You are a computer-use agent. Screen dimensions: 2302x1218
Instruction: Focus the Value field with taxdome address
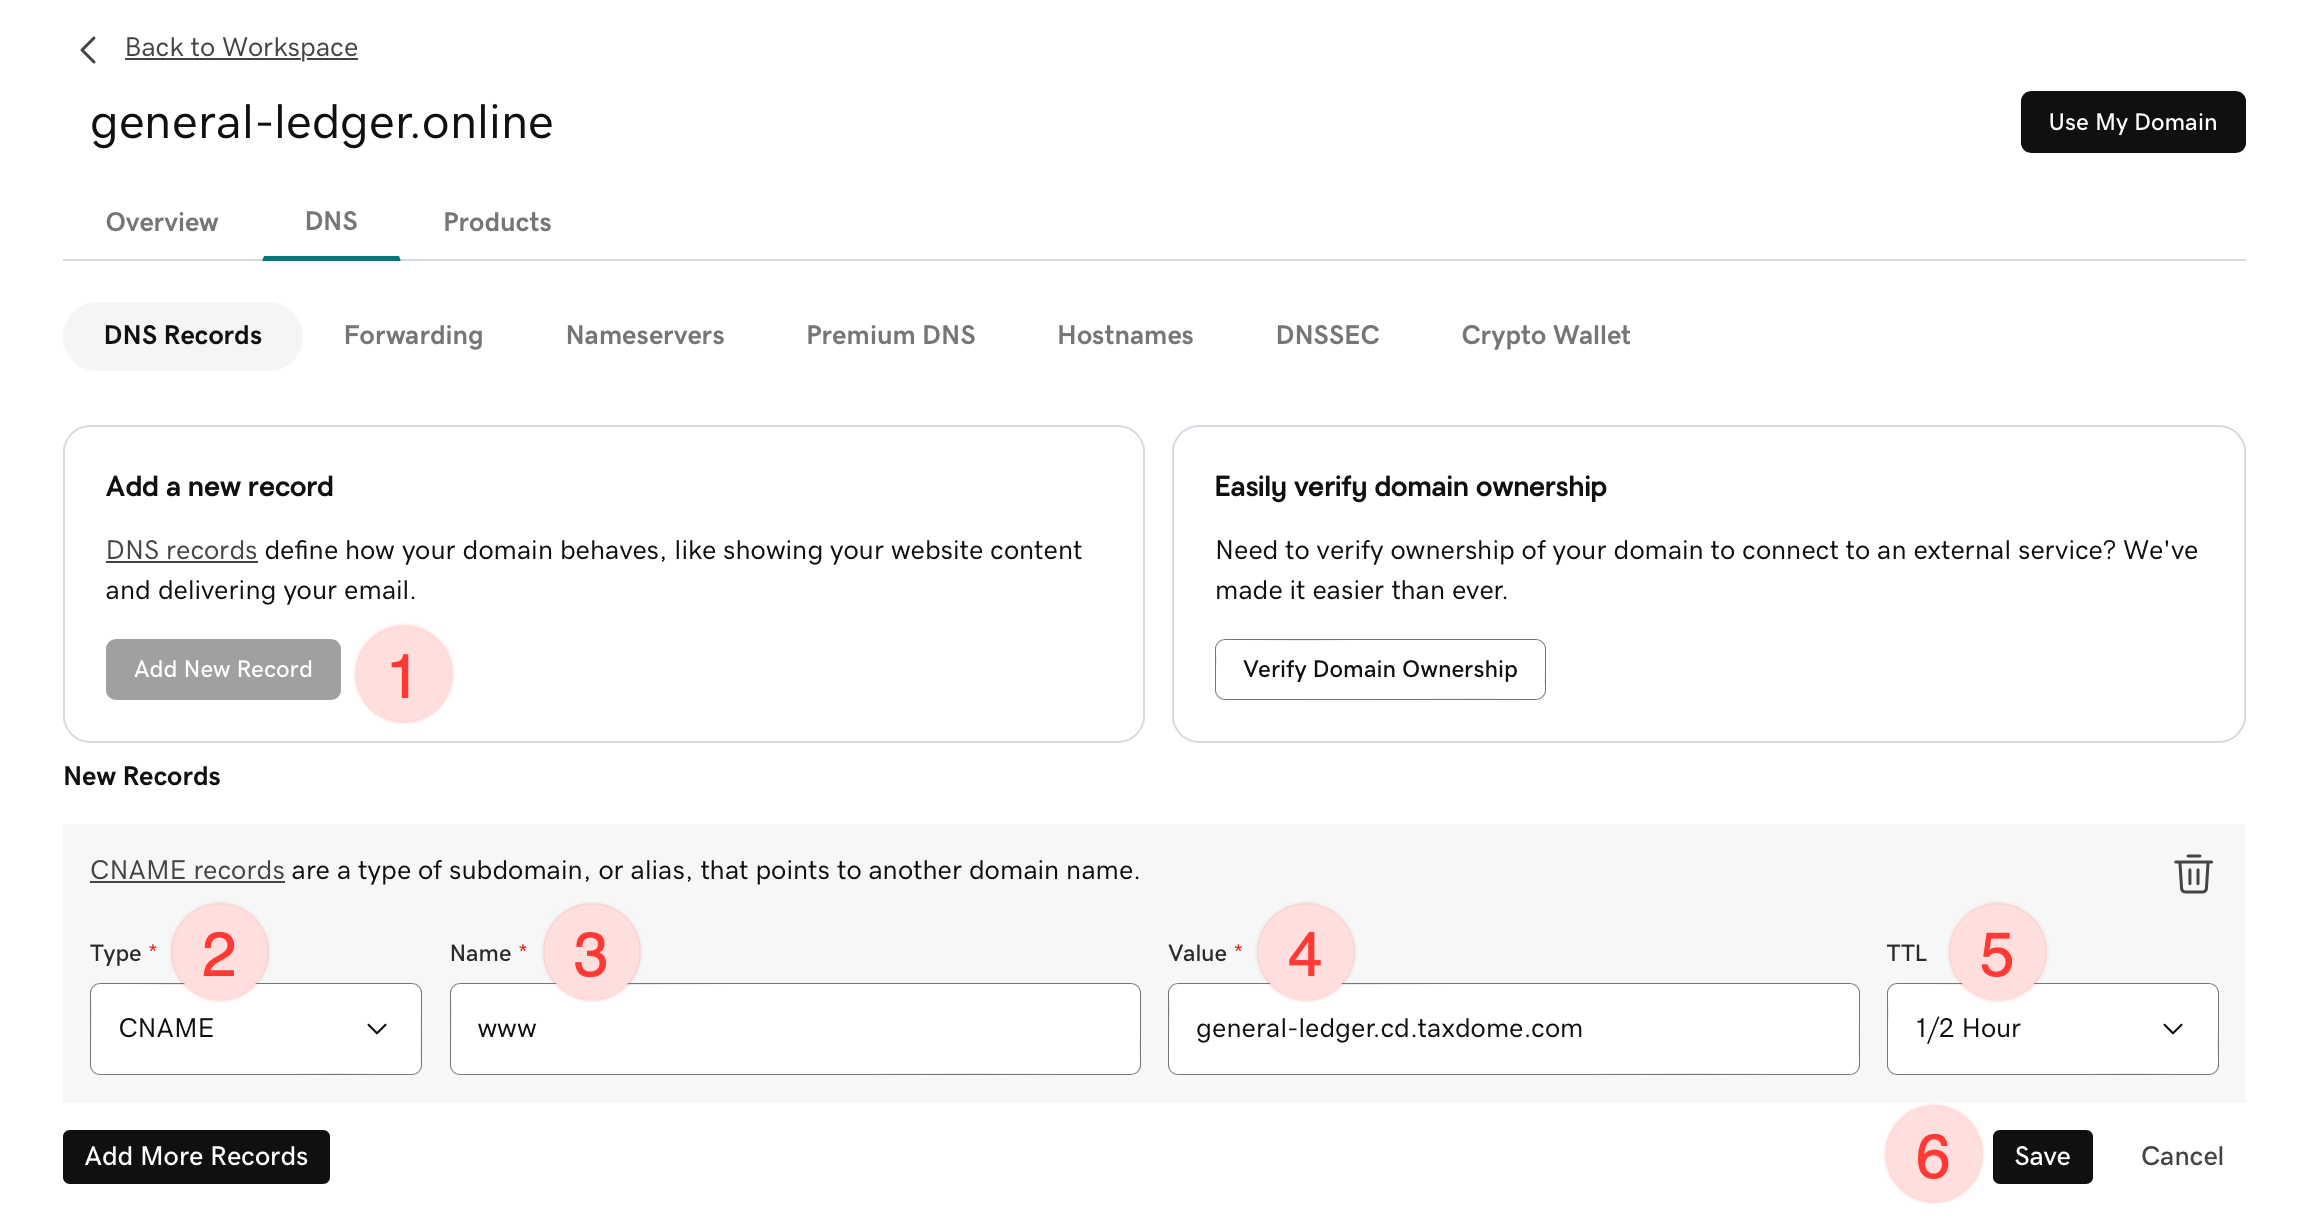[1512, 1028]
